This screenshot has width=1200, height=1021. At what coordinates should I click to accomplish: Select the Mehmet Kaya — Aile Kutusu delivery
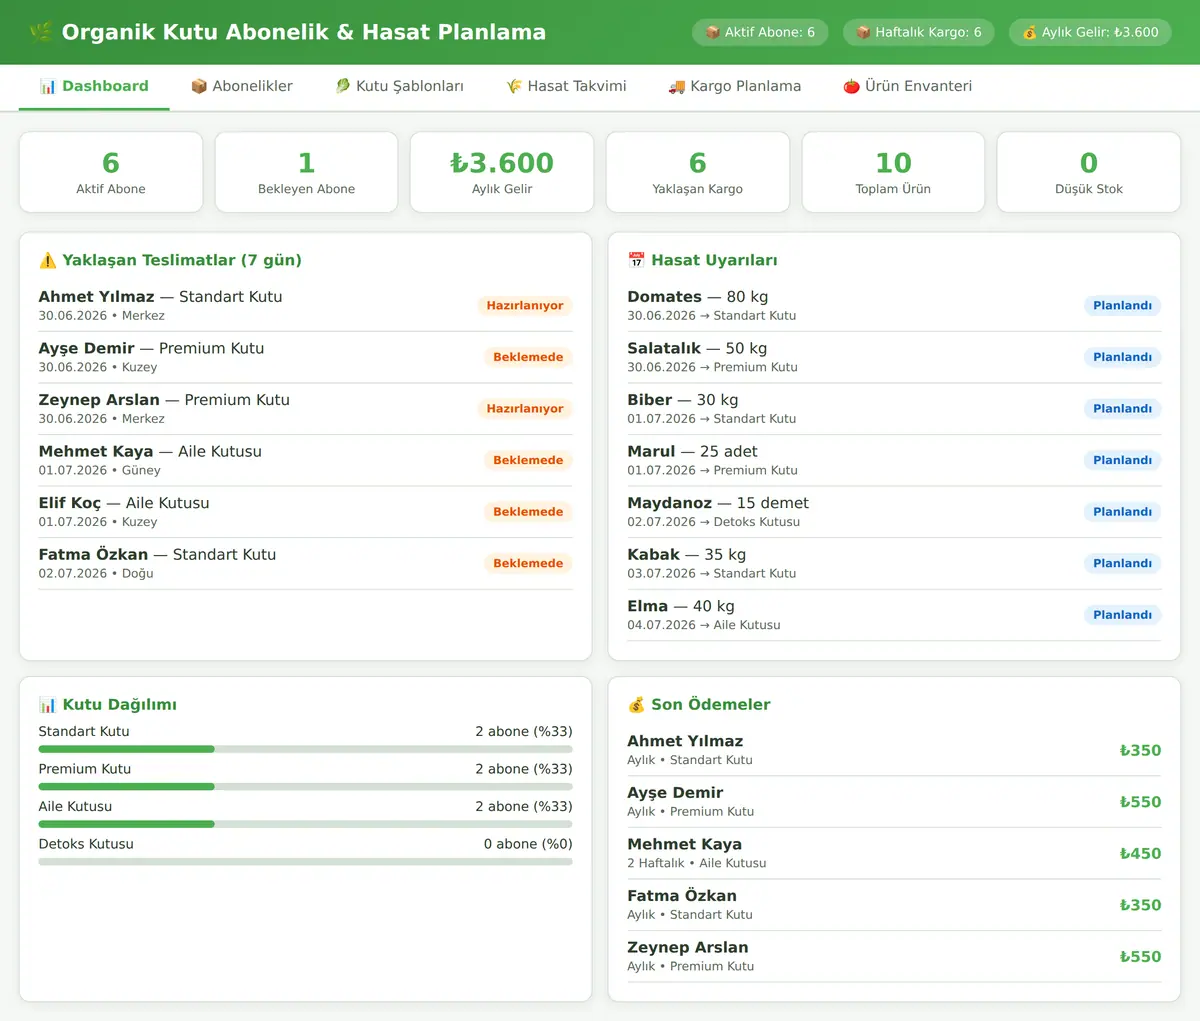tap(305, 460)
